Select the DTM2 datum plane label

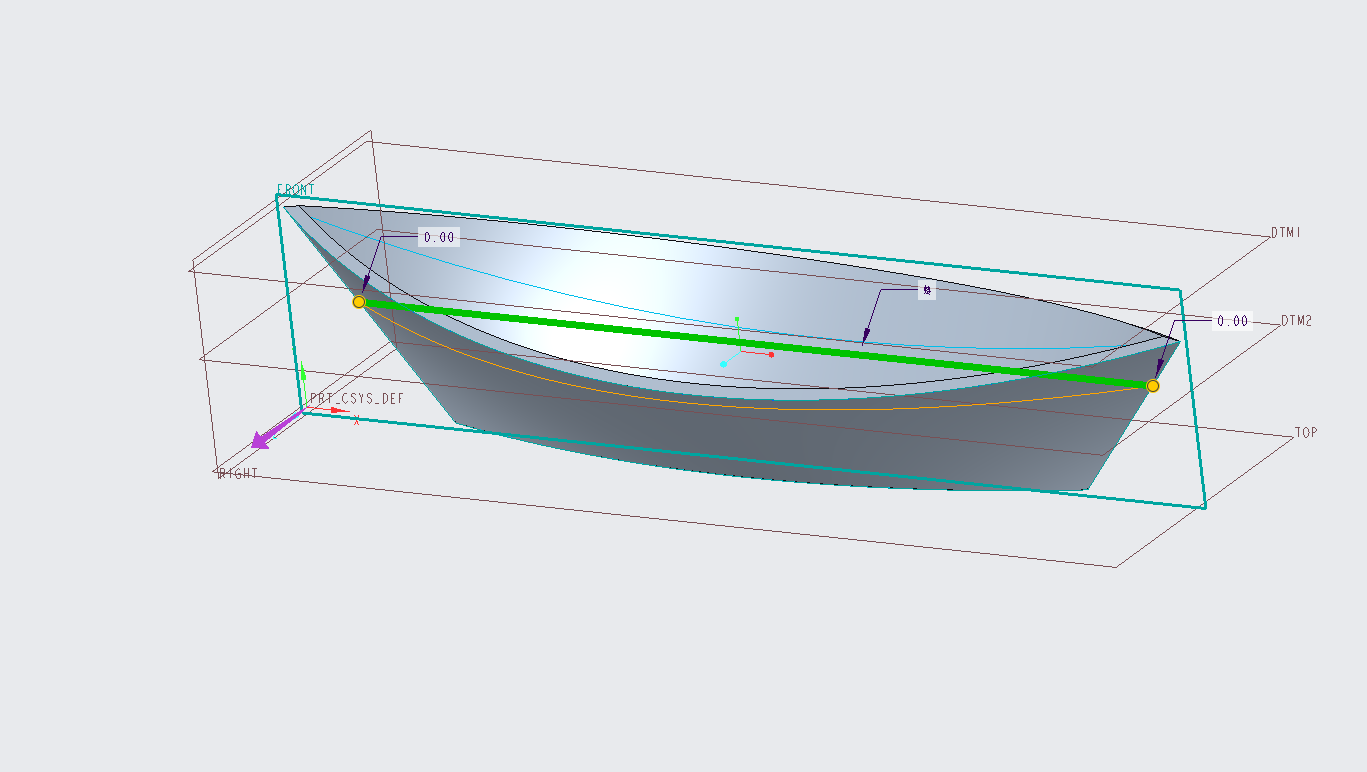[x=1297, y=321]
